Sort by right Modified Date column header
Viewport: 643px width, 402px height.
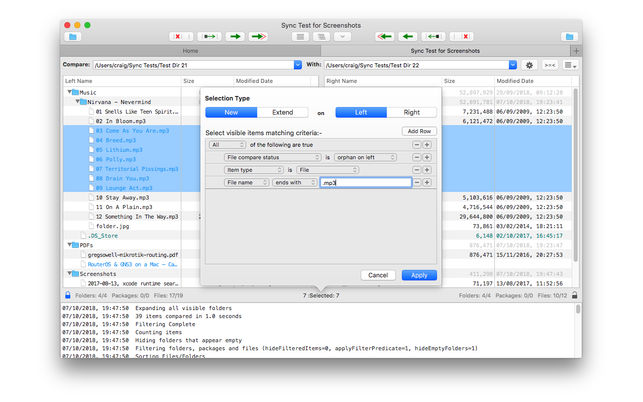532,81
